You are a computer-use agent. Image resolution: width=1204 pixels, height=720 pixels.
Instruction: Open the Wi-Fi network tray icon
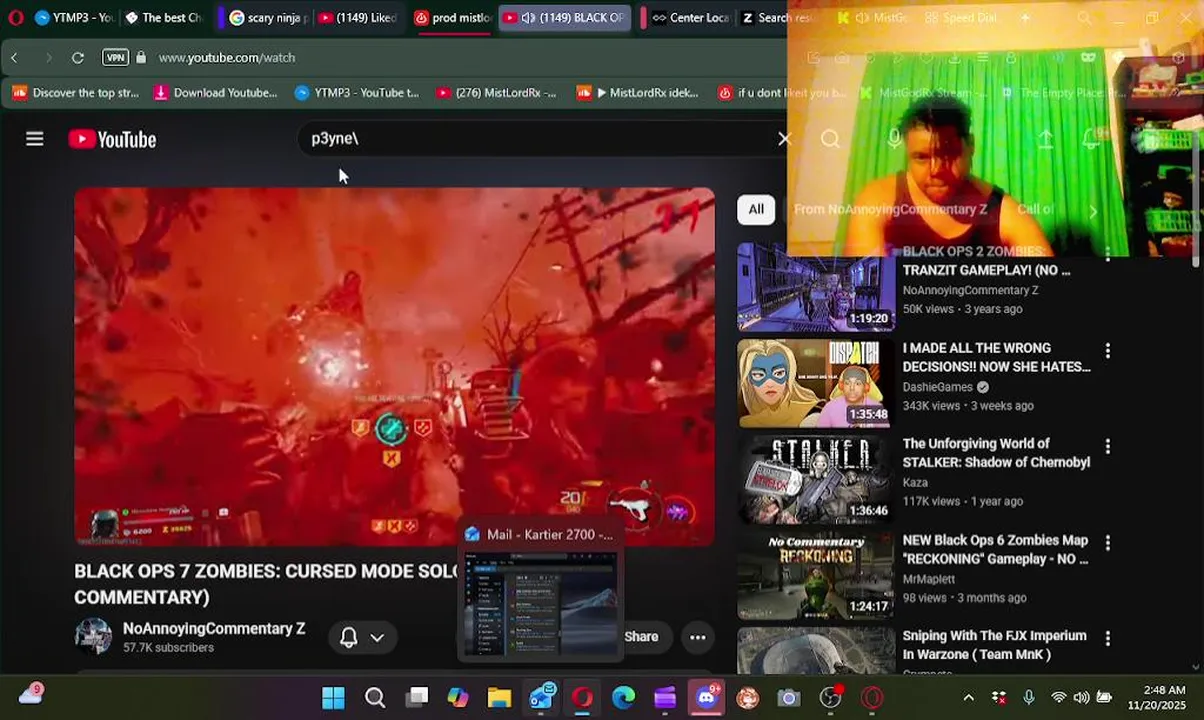click(x=1058, y=698)
